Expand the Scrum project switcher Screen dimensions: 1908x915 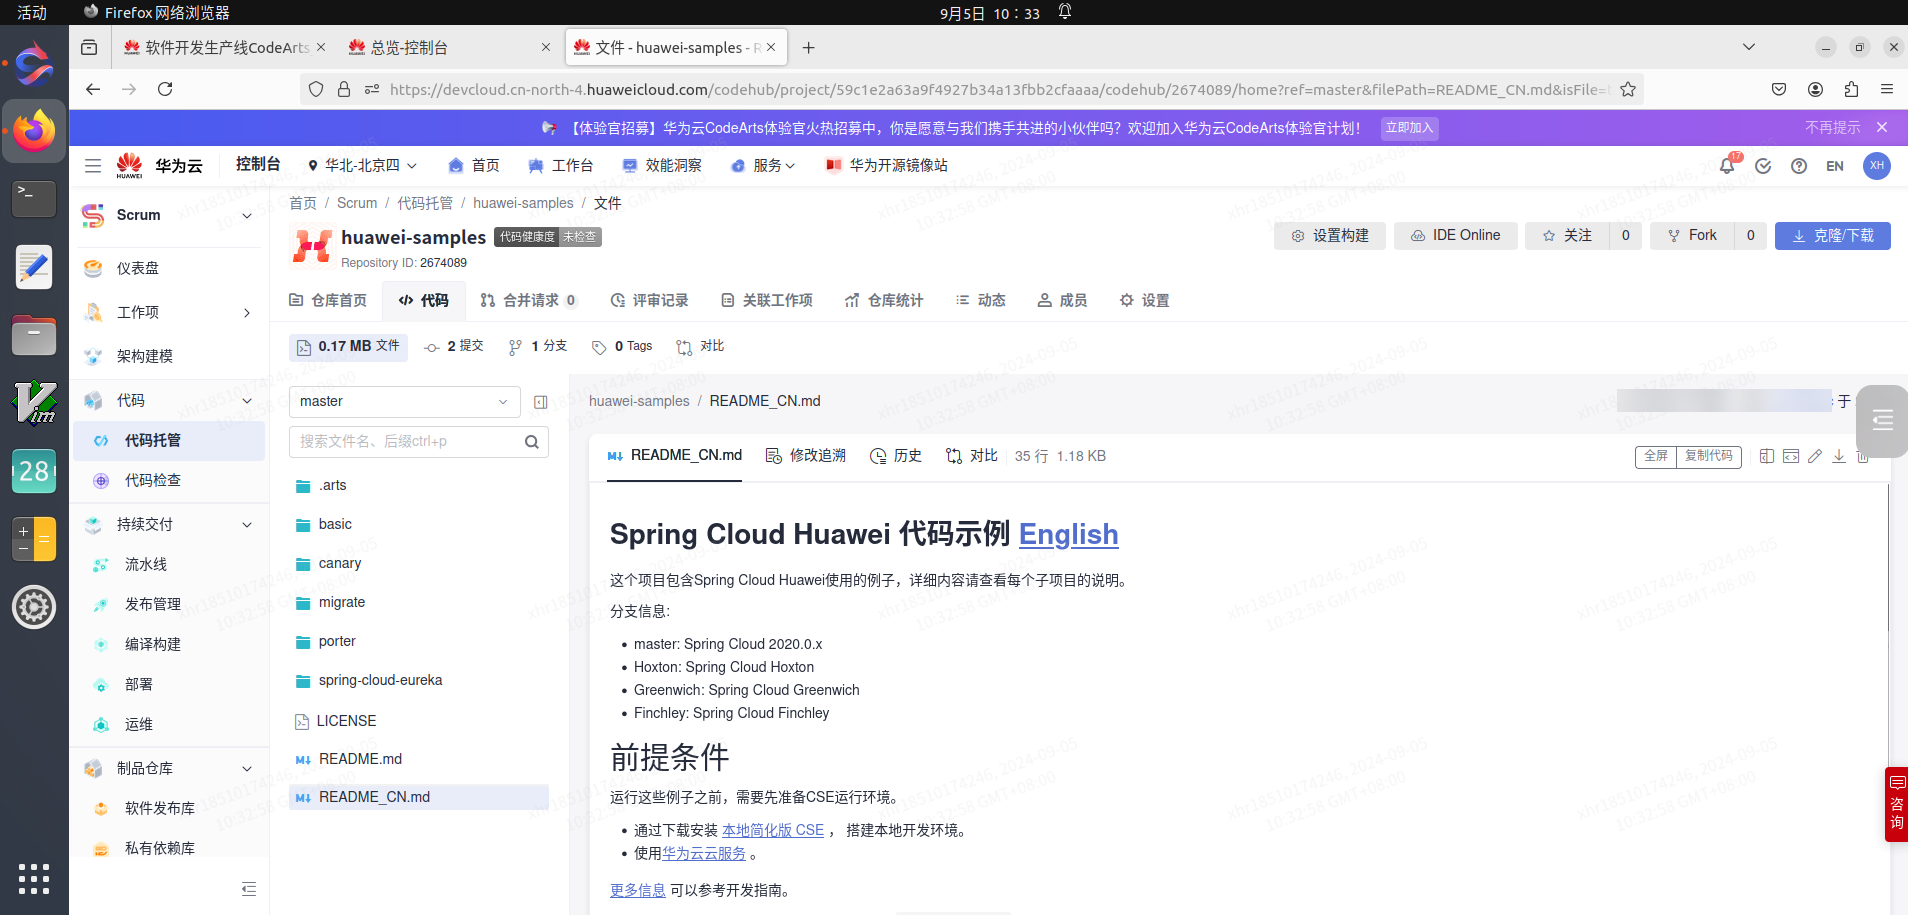pos(247,215)
